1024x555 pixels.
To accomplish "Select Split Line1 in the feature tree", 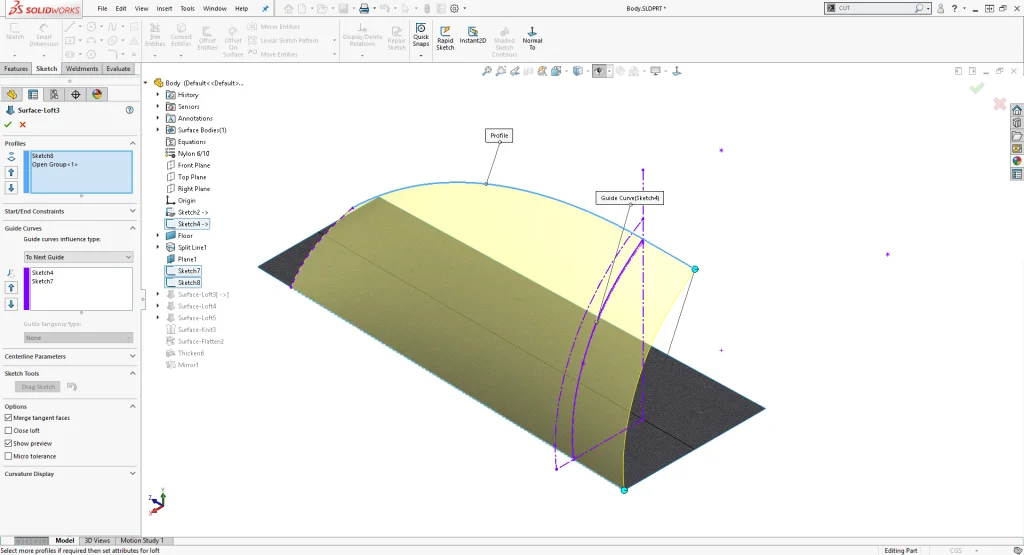I will [x=191, y=247].
